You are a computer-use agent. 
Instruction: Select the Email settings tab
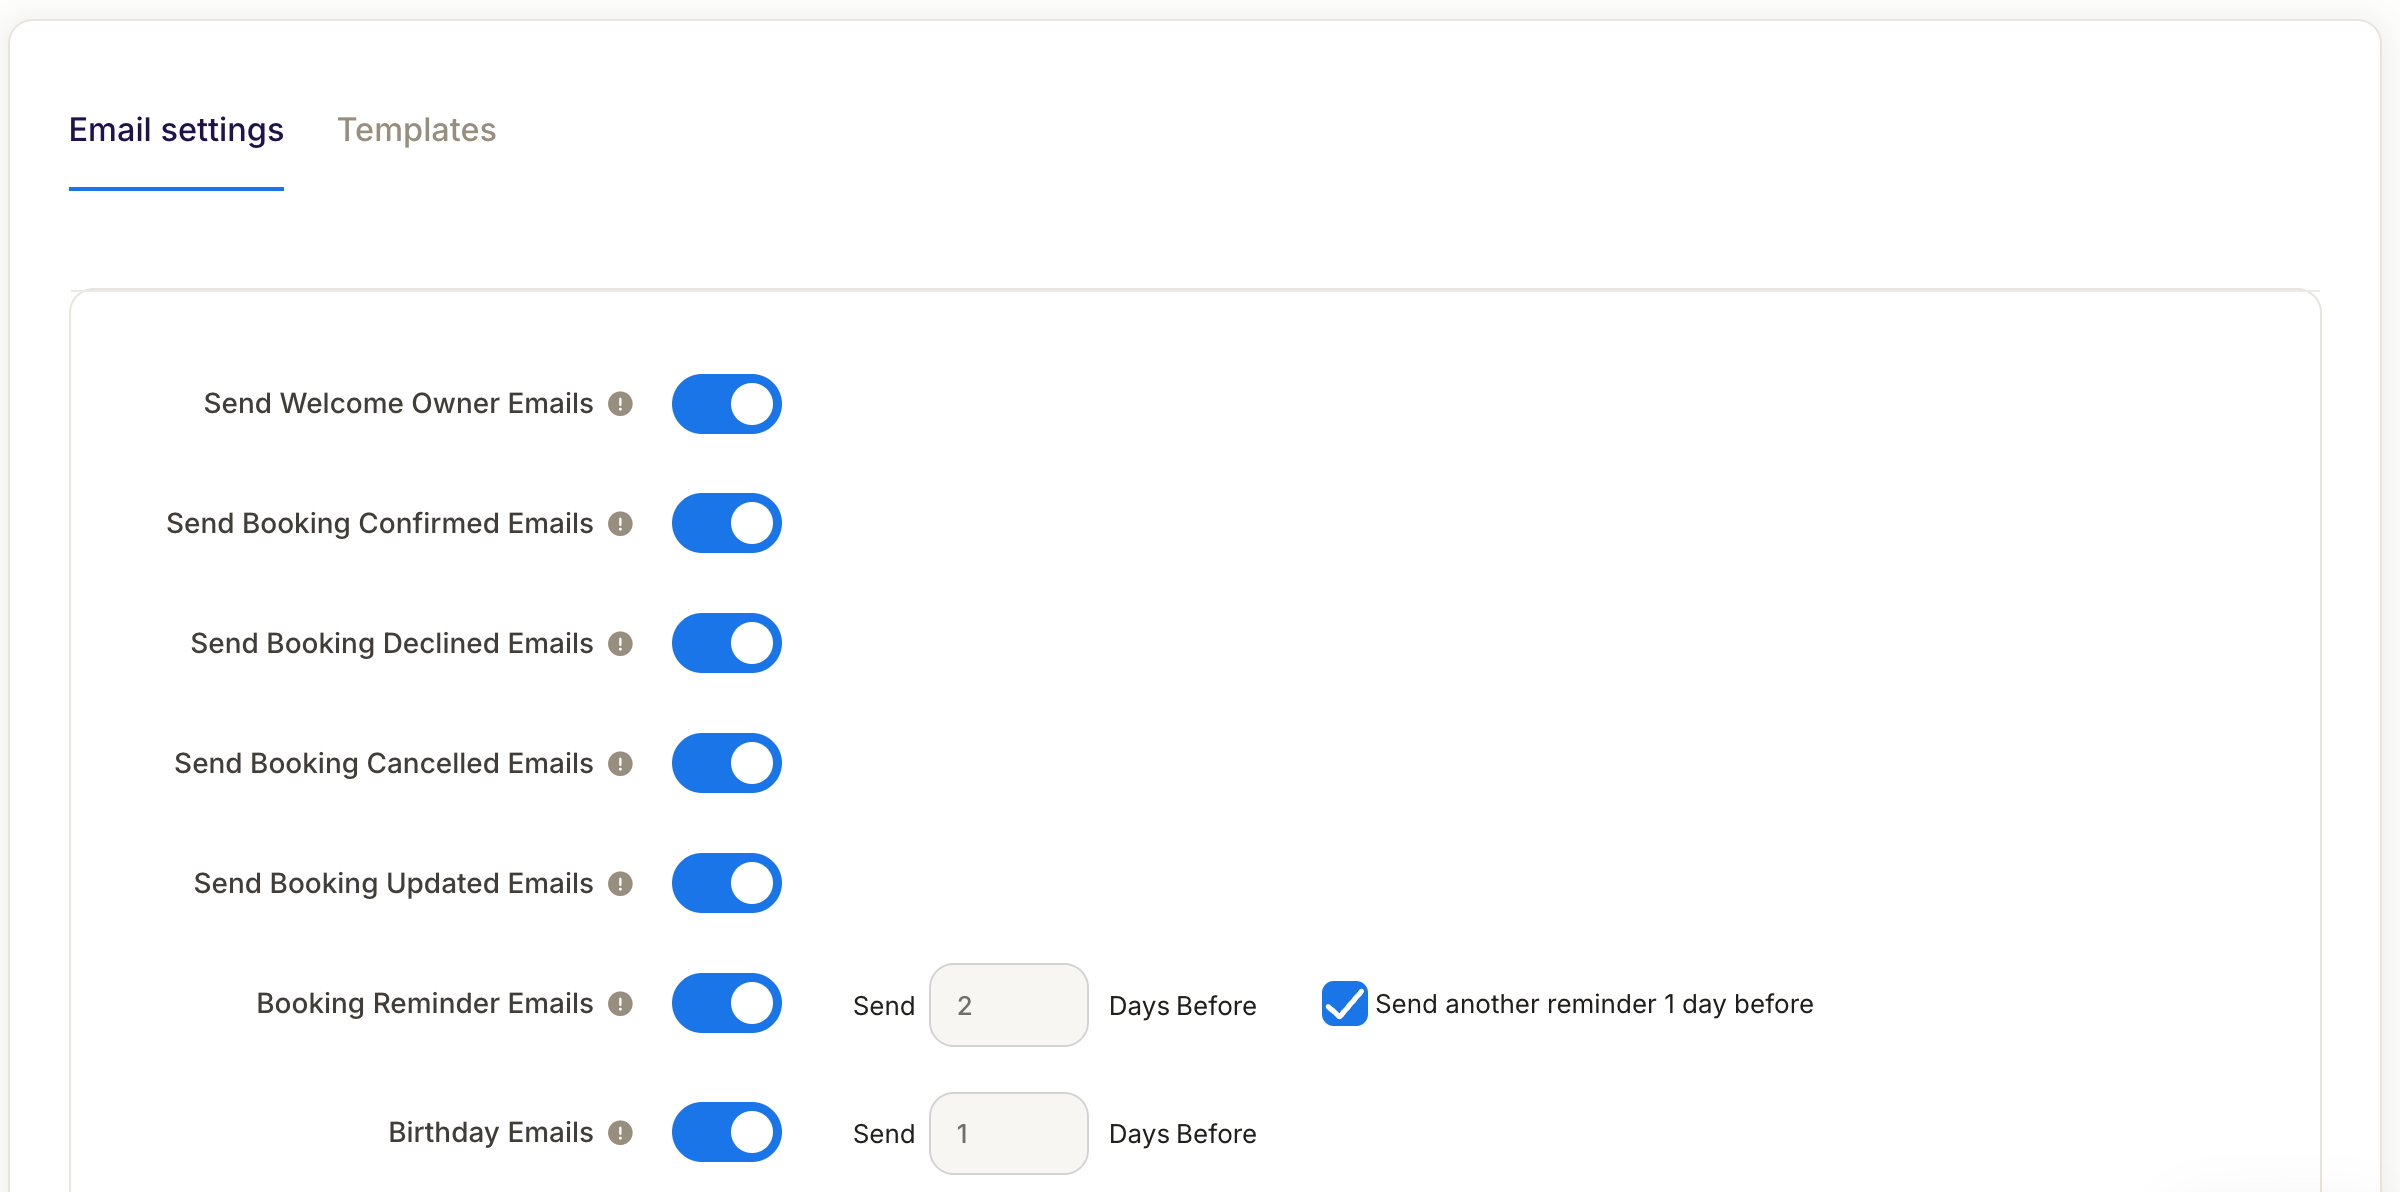tap(176, 130)
